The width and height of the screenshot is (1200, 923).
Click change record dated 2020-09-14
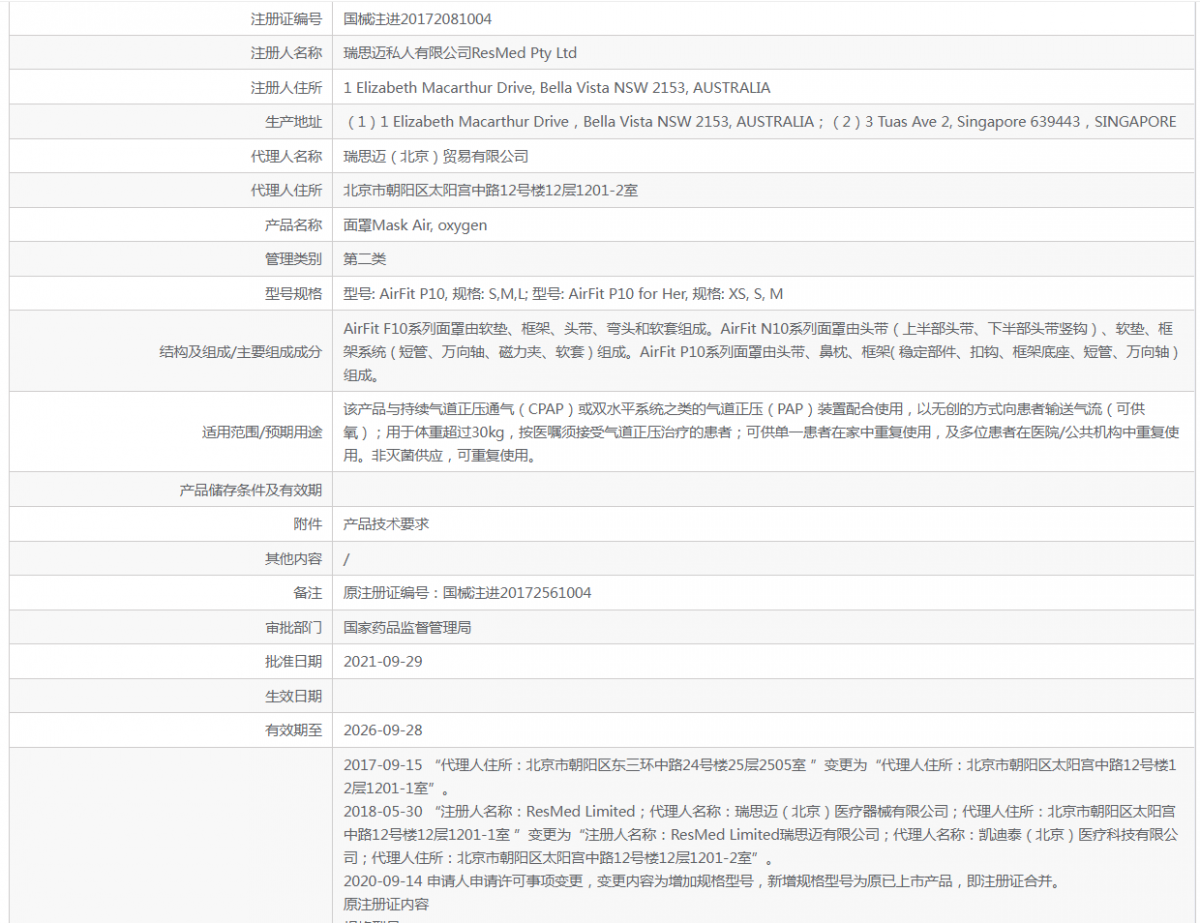pyautogui.click(x=701, y=881)
